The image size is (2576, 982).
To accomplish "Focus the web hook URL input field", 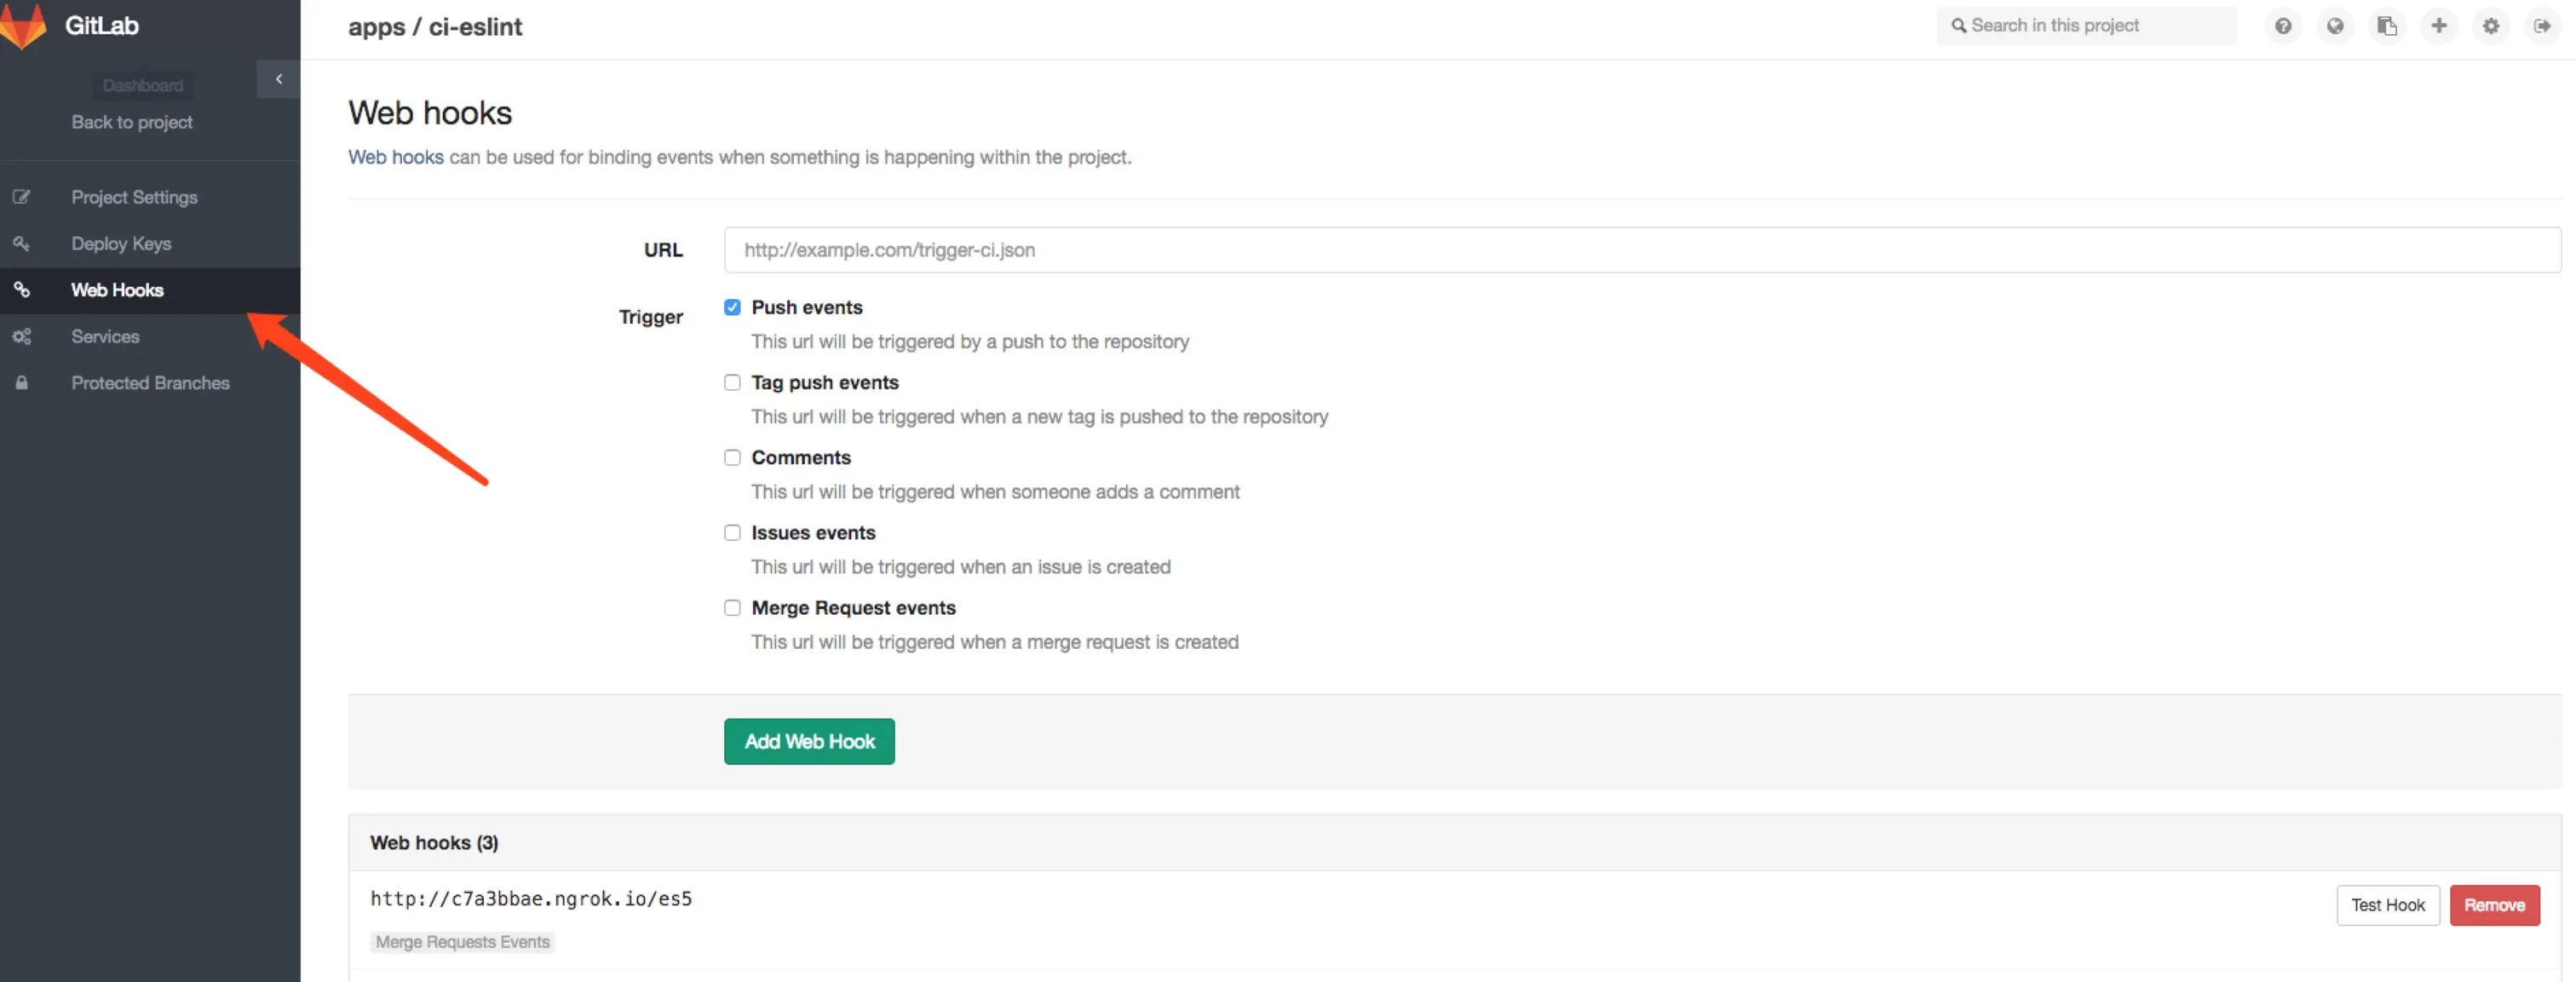I will click(x=1641, y=250).
